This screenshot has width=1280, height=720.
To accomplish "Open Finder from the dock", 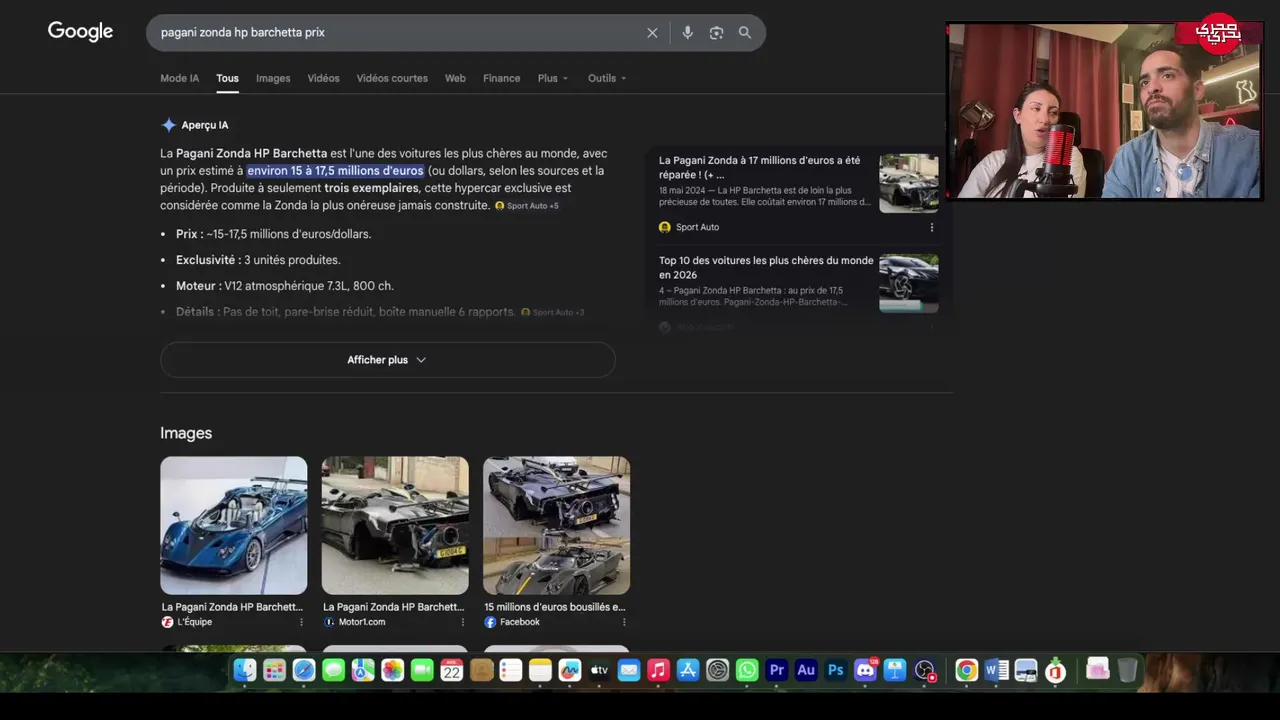I will click(x=245, y=671).
